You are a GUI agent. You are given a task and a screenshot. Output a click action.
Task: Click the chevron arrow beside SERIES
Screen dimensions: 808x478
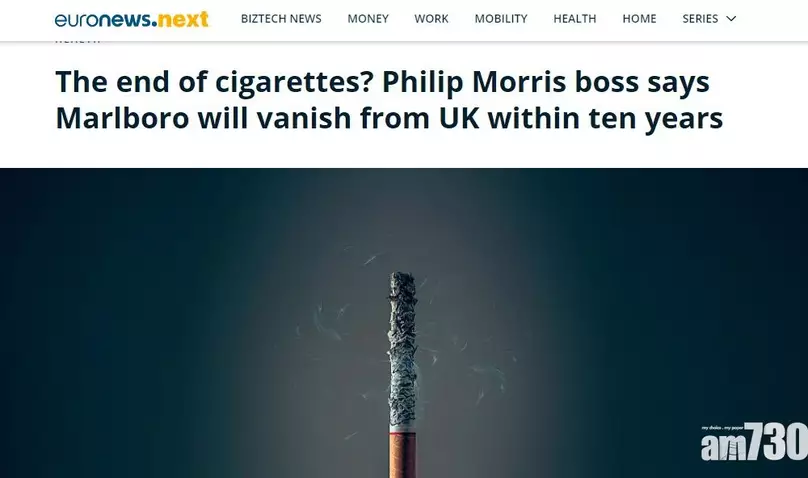click(x=731, y=19)
